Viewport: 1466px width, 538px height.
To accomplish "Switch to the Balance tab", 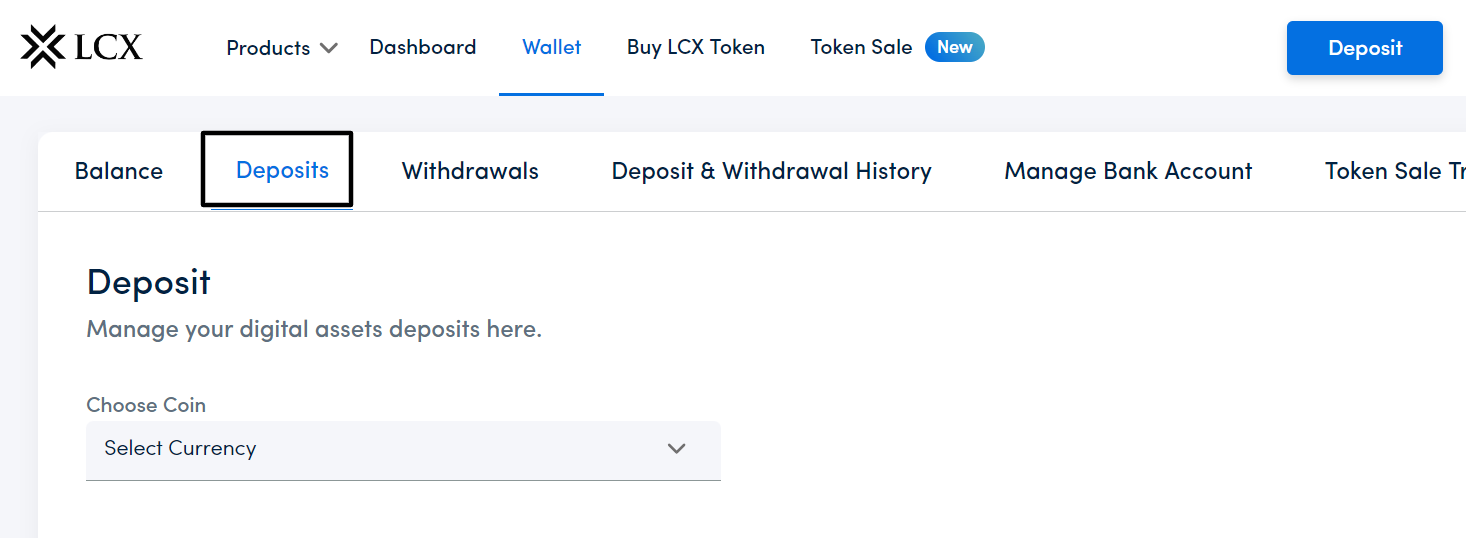I will (119, 171).
